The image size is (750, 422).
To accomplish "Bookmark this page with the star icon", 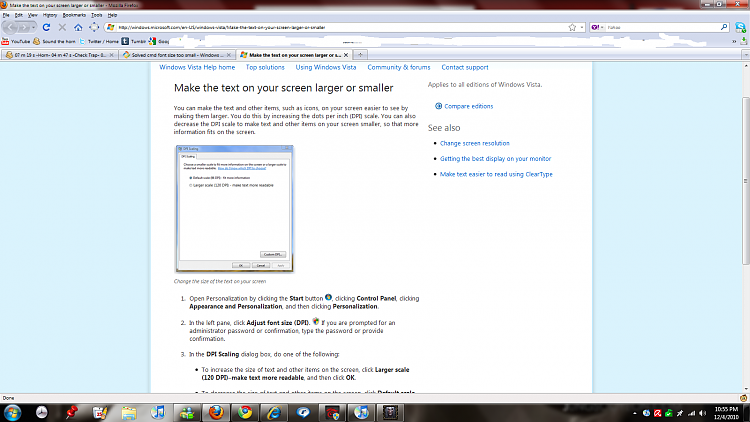I will pos(572,27).
